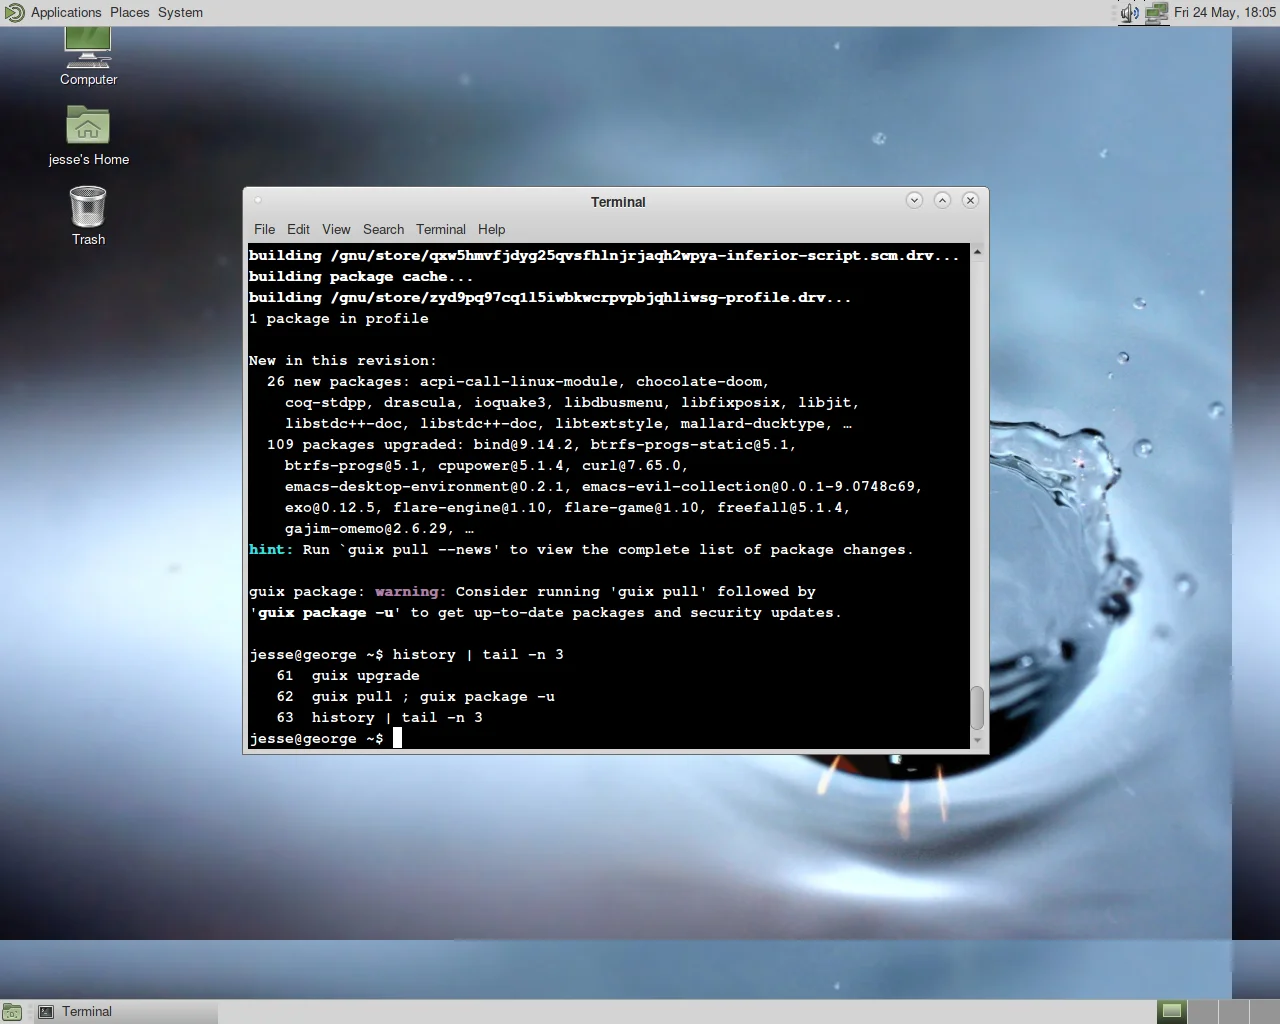
Task: Click 'building package cache...' line
Action: pos(361,276)
